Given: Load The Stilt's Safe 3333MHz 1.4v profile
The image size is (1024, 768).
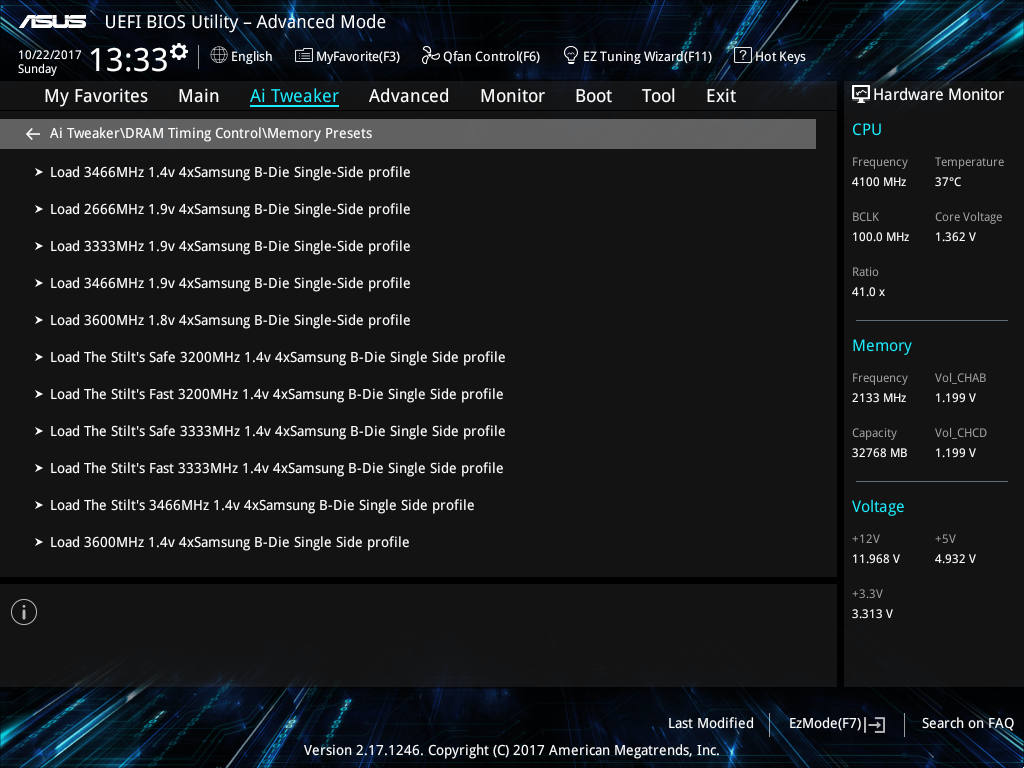Looking at the screenshot, I should coord(278,432).
